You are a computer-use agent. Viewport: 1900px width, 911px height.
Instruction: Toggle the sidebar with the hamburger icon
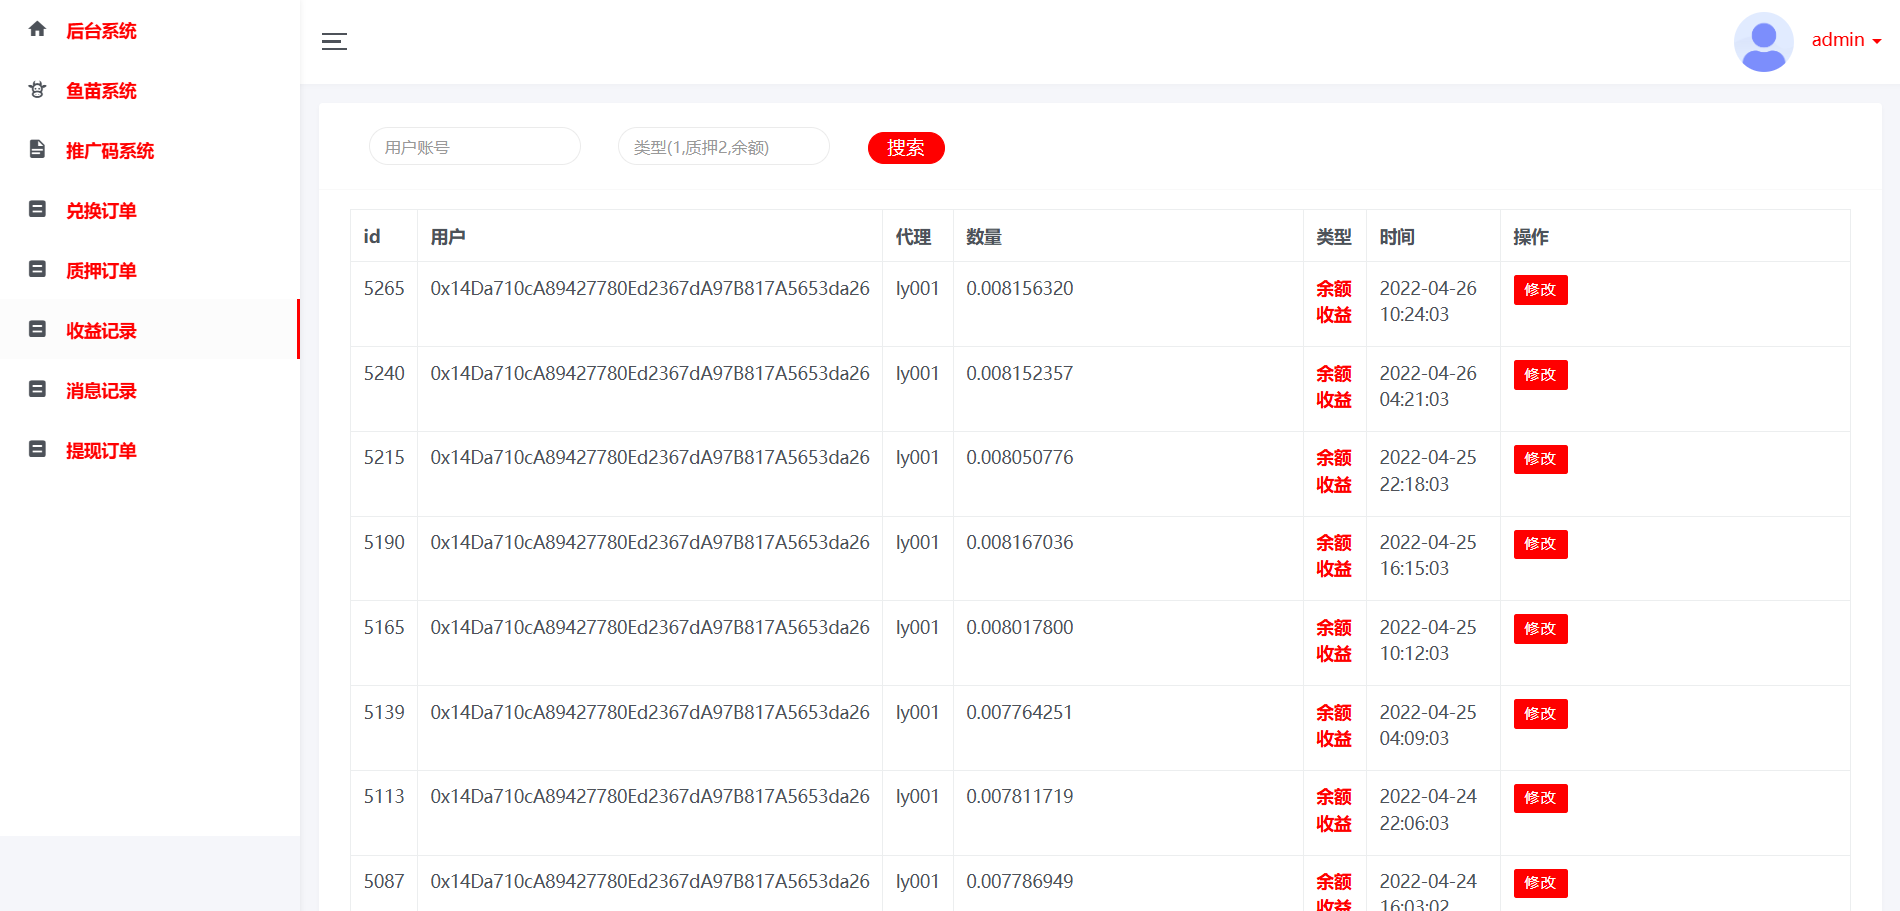pyautogui.click(x=334, y=41)
